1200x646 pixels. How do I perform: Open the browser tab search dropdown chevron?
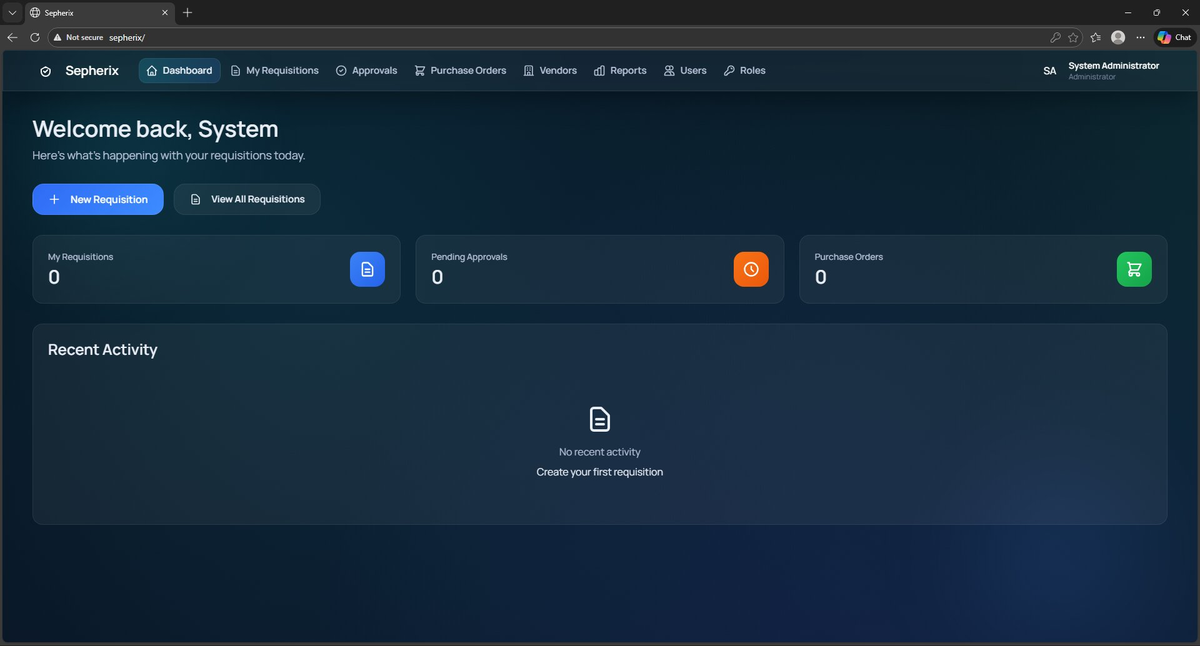click(12, 12)
